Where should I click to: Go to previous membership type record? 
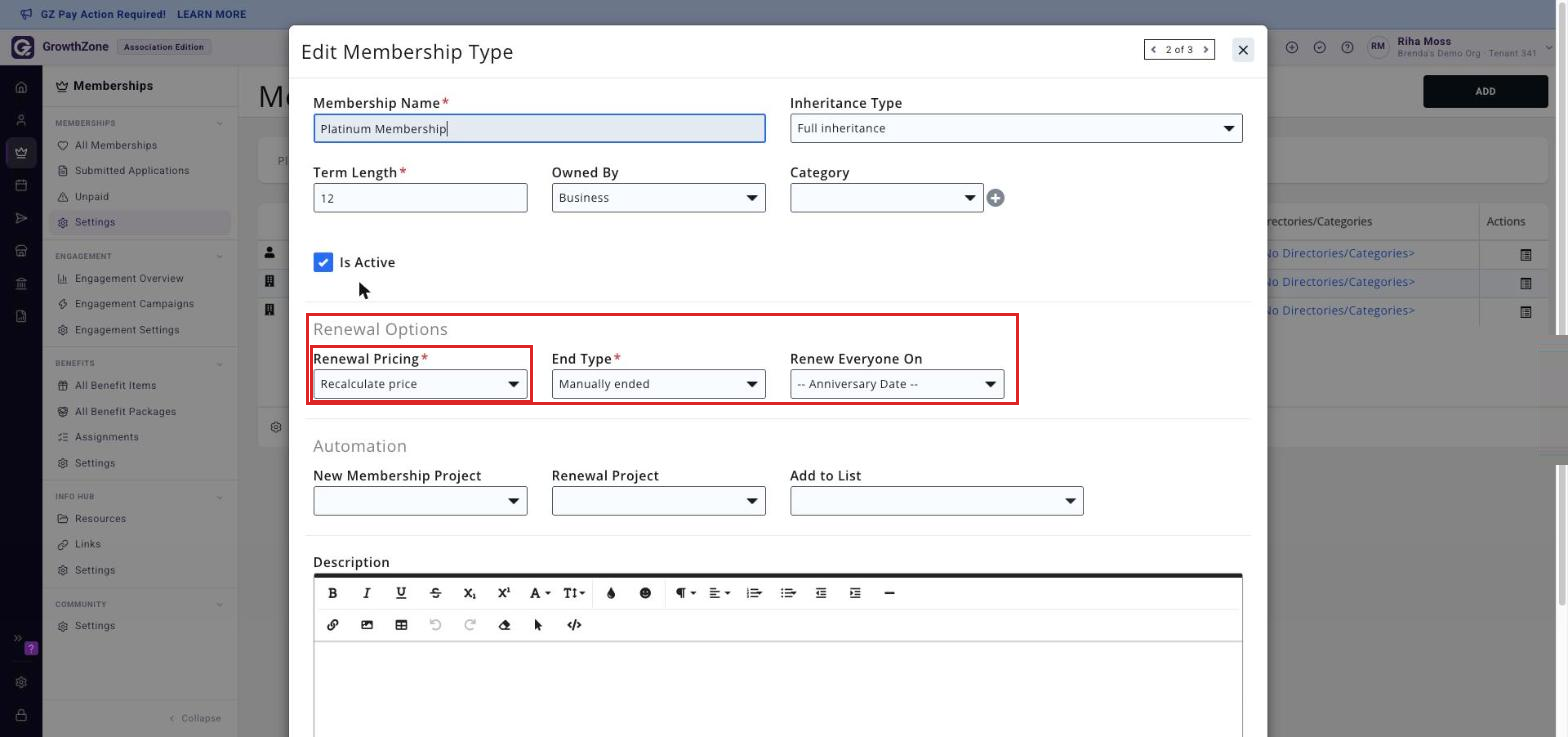point(1154,49)
